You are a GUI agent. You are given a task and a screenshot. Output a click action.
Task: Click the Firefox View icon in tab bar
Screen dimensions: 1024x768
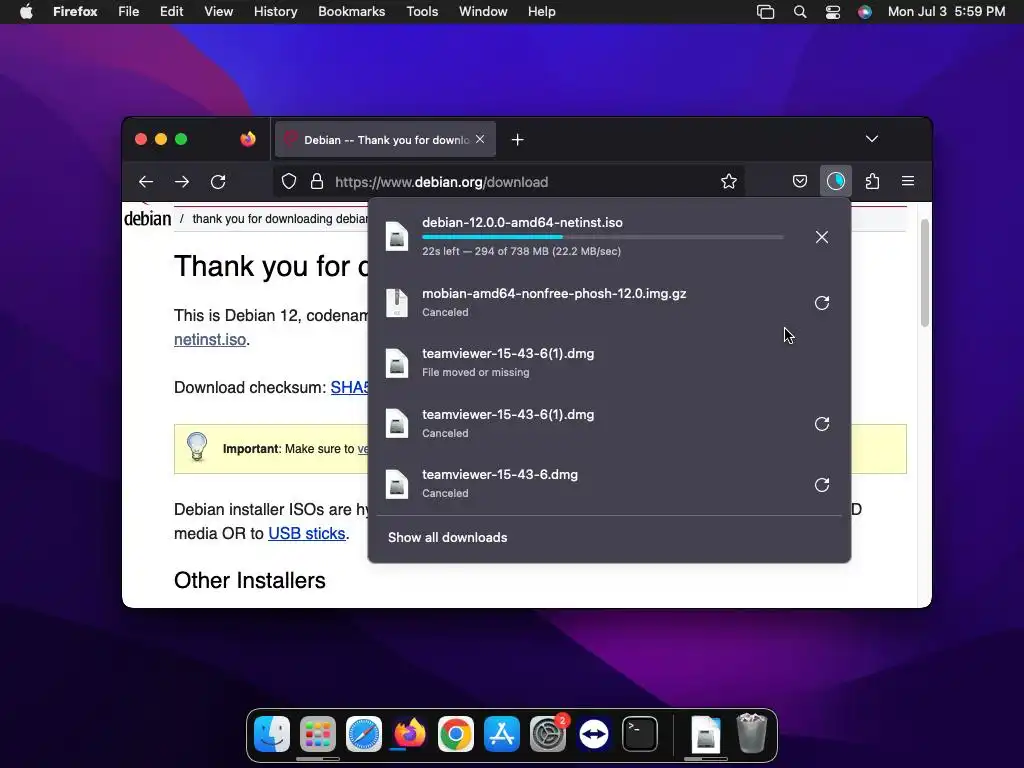point(248,139)
